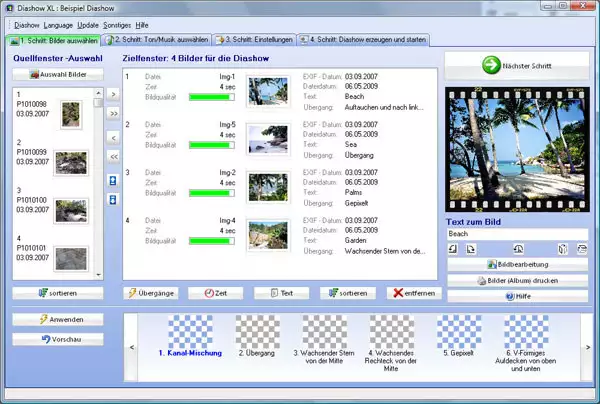Viewport: 600px width, 404px height.
Task: Click the single right arrow add-image button
Action: click(x=113, y=94)
